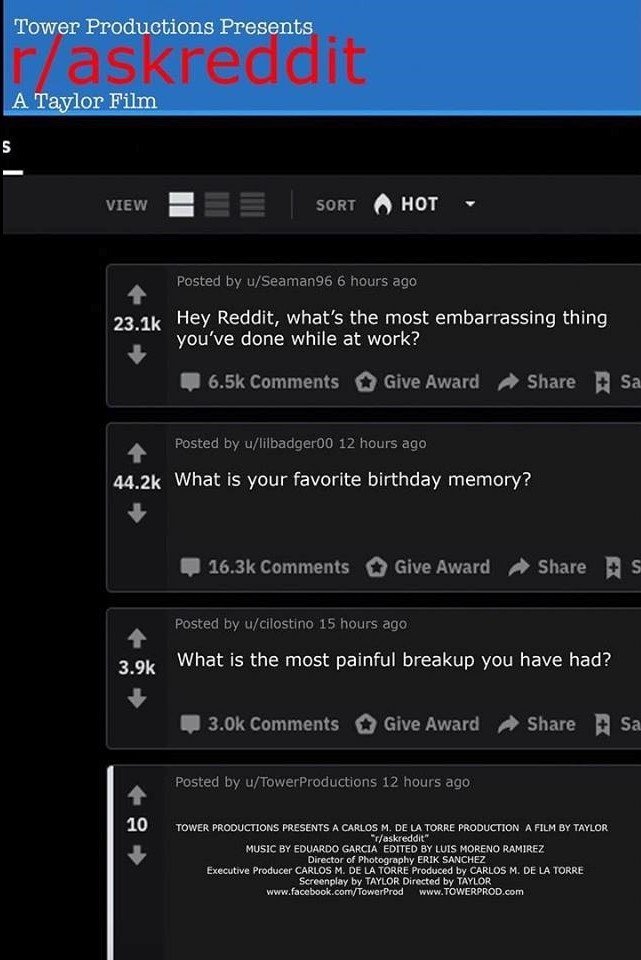Downvote the embarrassing thing at work post
641x960 pixels.
click(137, 354)
